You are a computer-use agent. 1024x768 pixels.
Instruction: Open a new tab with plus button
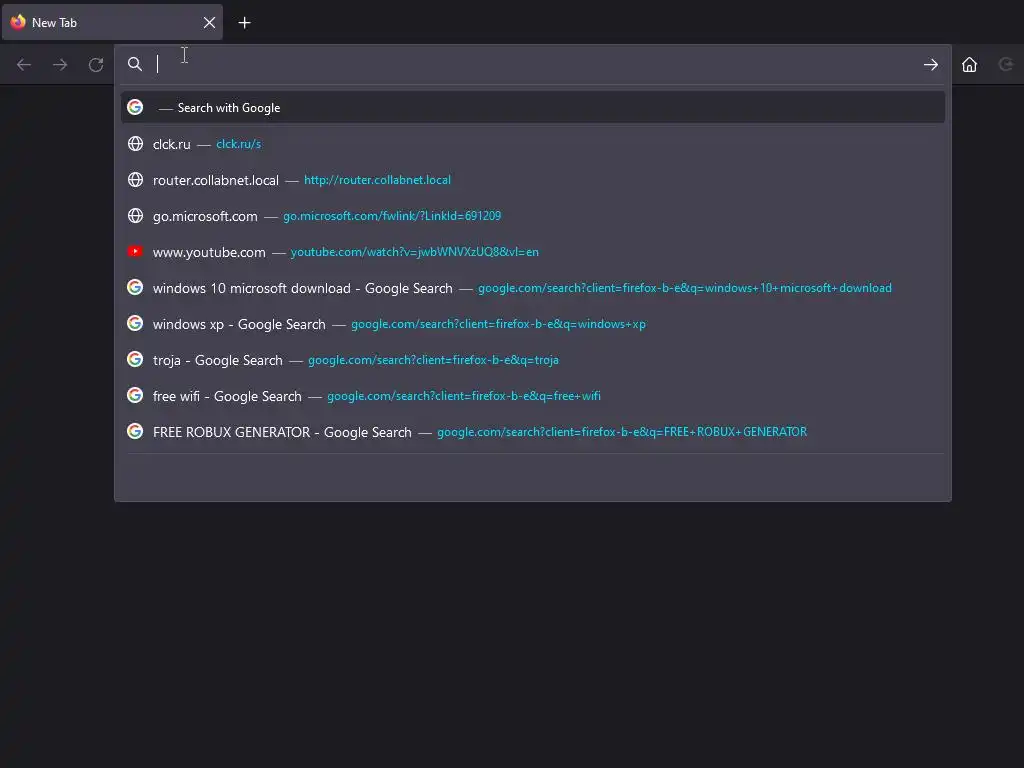(x=244, y=23)
